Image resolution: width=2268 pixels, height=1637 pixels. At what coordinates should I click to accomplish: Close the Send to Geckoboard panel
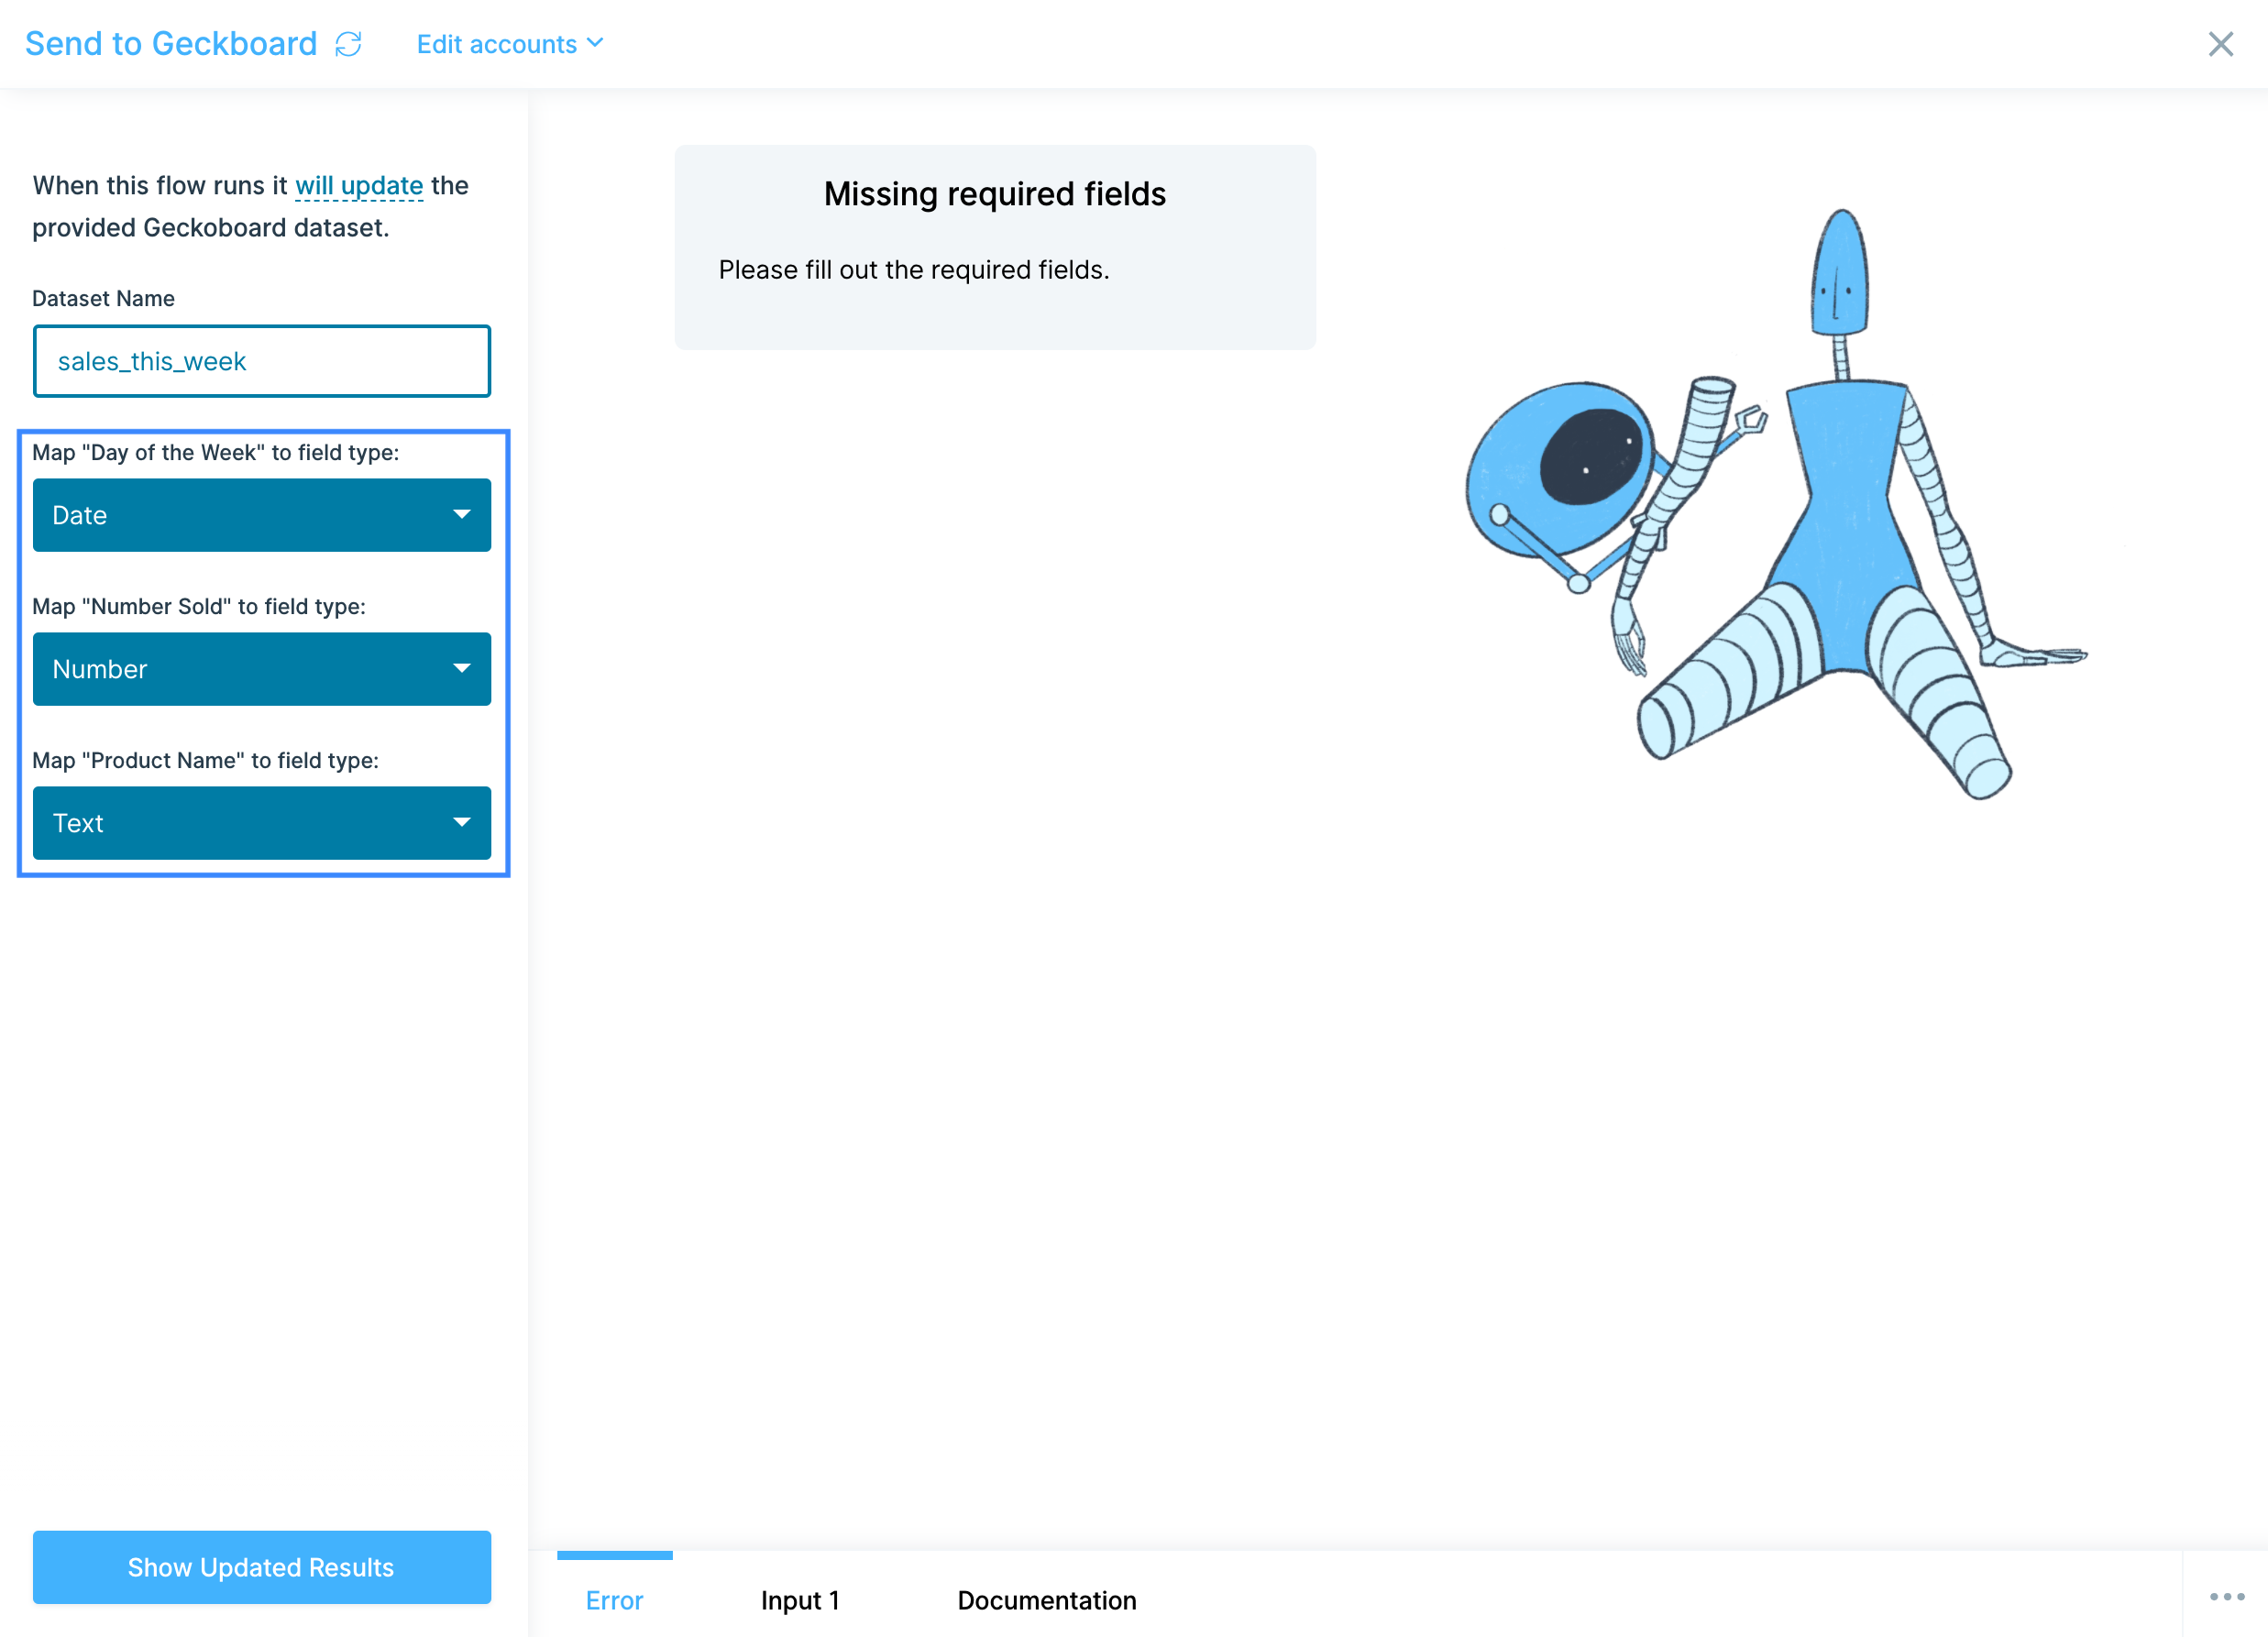coord(2220,44)
